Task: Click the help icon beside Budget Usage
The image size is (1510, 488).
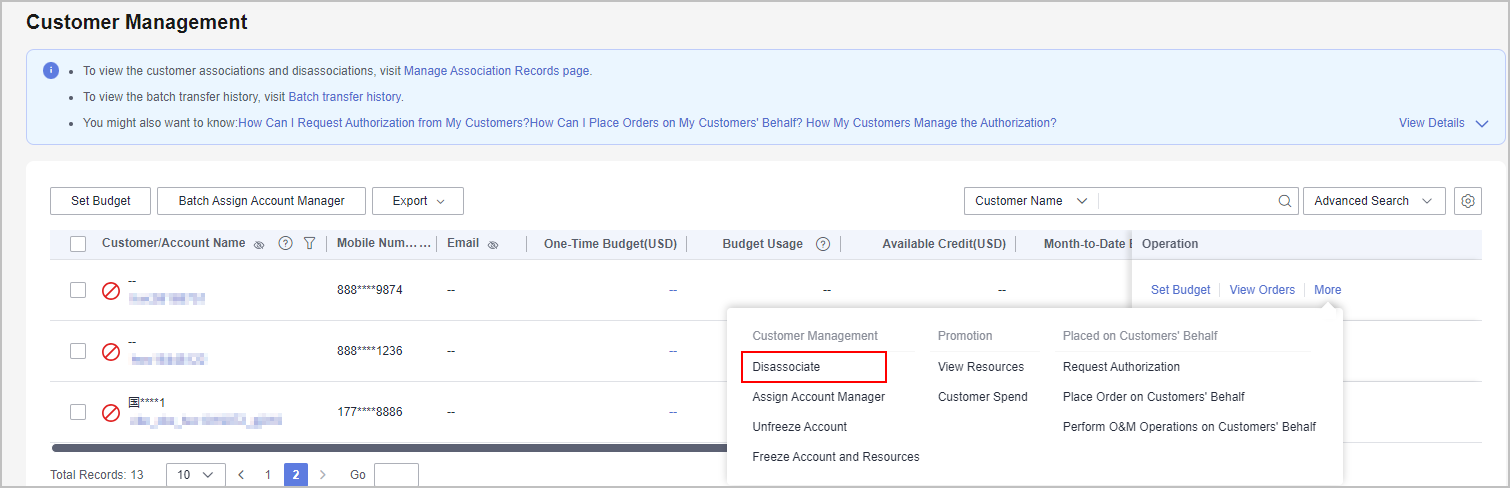Action: point(823,244)
